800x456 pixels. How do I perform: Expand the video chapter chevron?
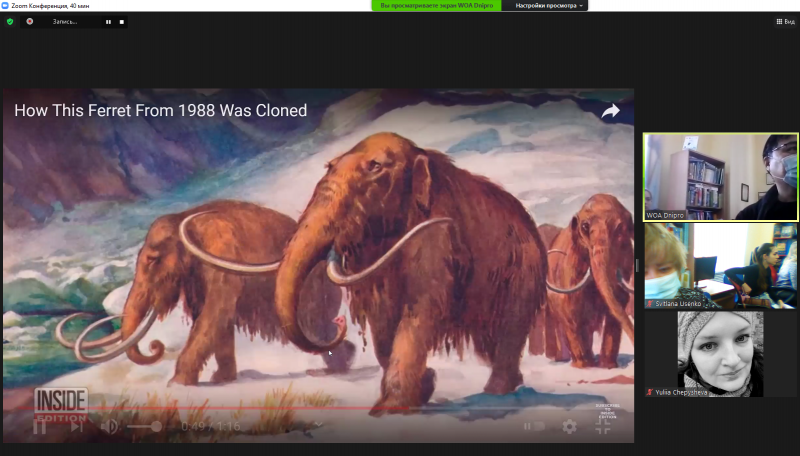coord(318,425)
